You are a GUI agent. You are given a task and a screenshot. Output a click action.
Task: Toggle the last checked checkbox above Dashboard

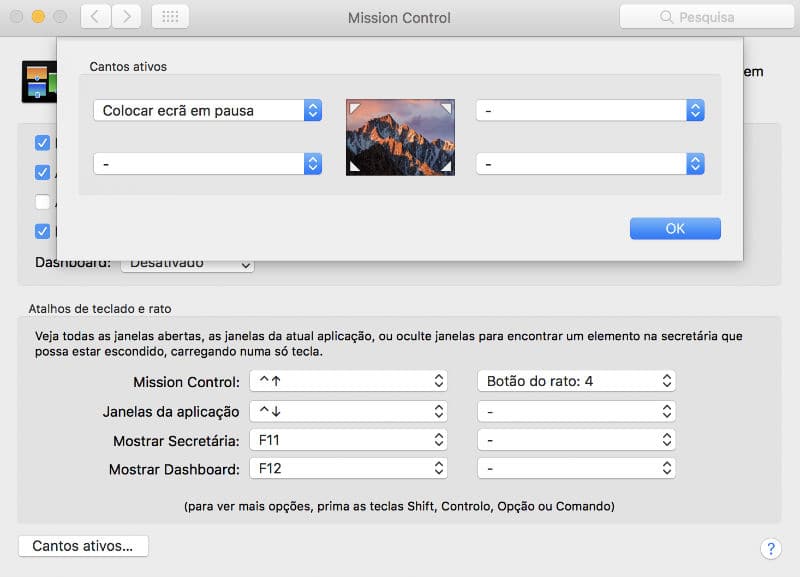pyautogui.click(x=42, y=231)
